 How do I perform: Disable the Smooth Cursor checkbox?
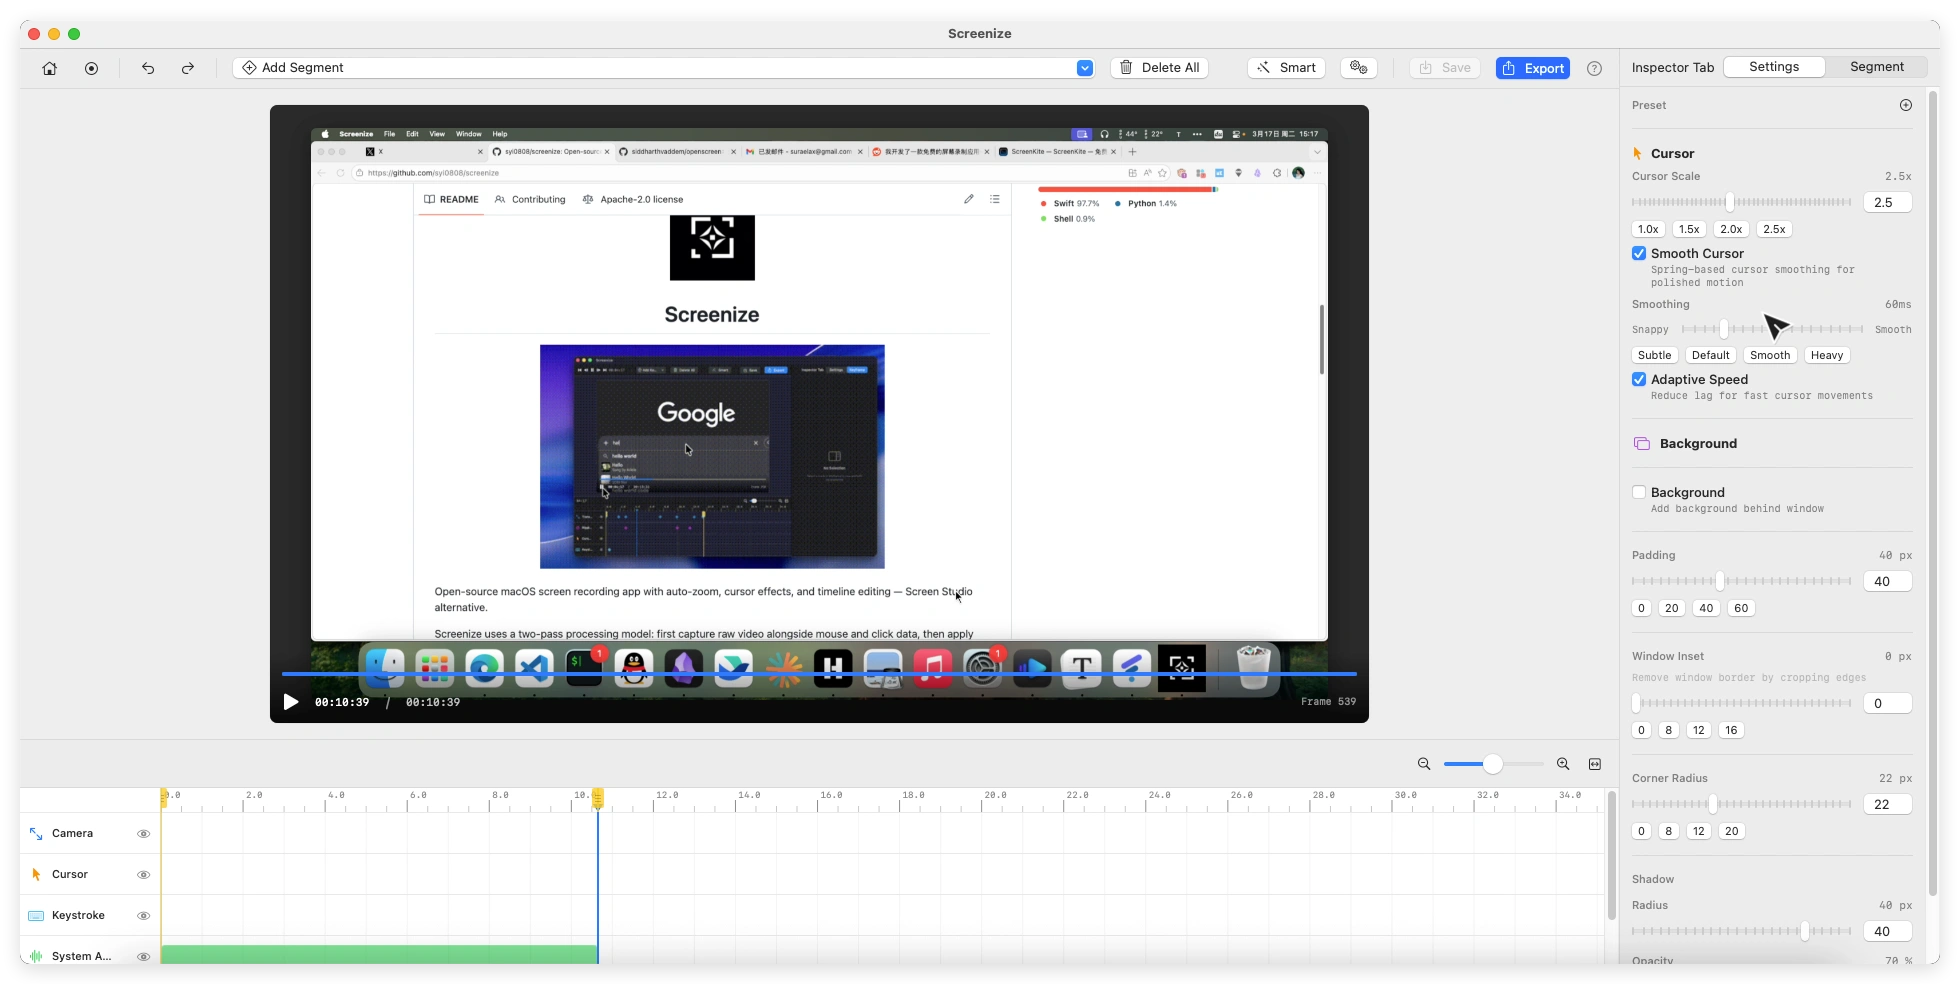pyautogui.click(x=1639, y=254)
